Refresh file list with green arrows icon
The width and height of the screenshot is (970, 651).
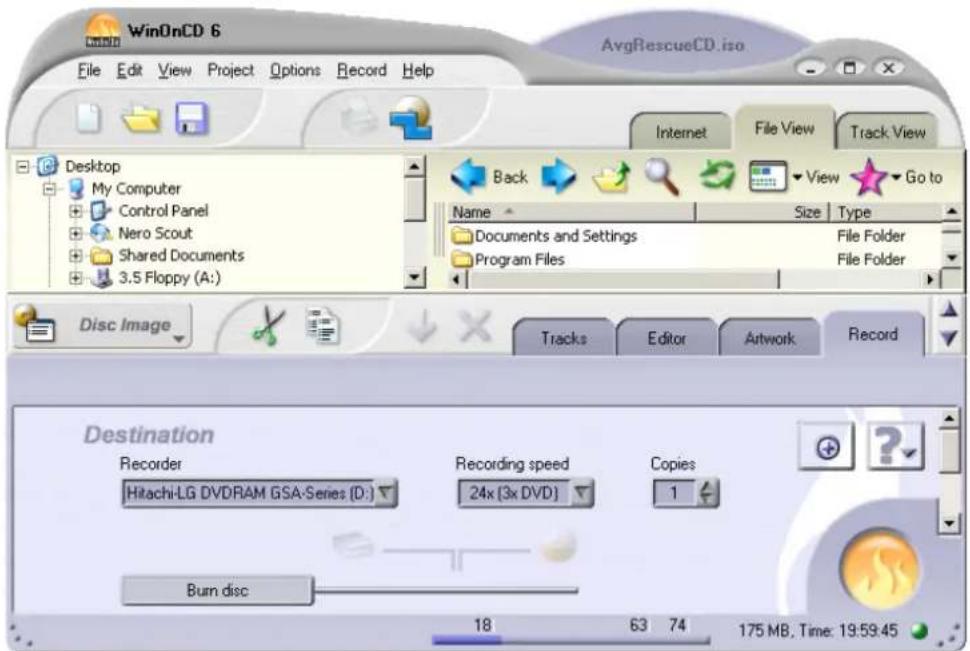tap(717, 176)
